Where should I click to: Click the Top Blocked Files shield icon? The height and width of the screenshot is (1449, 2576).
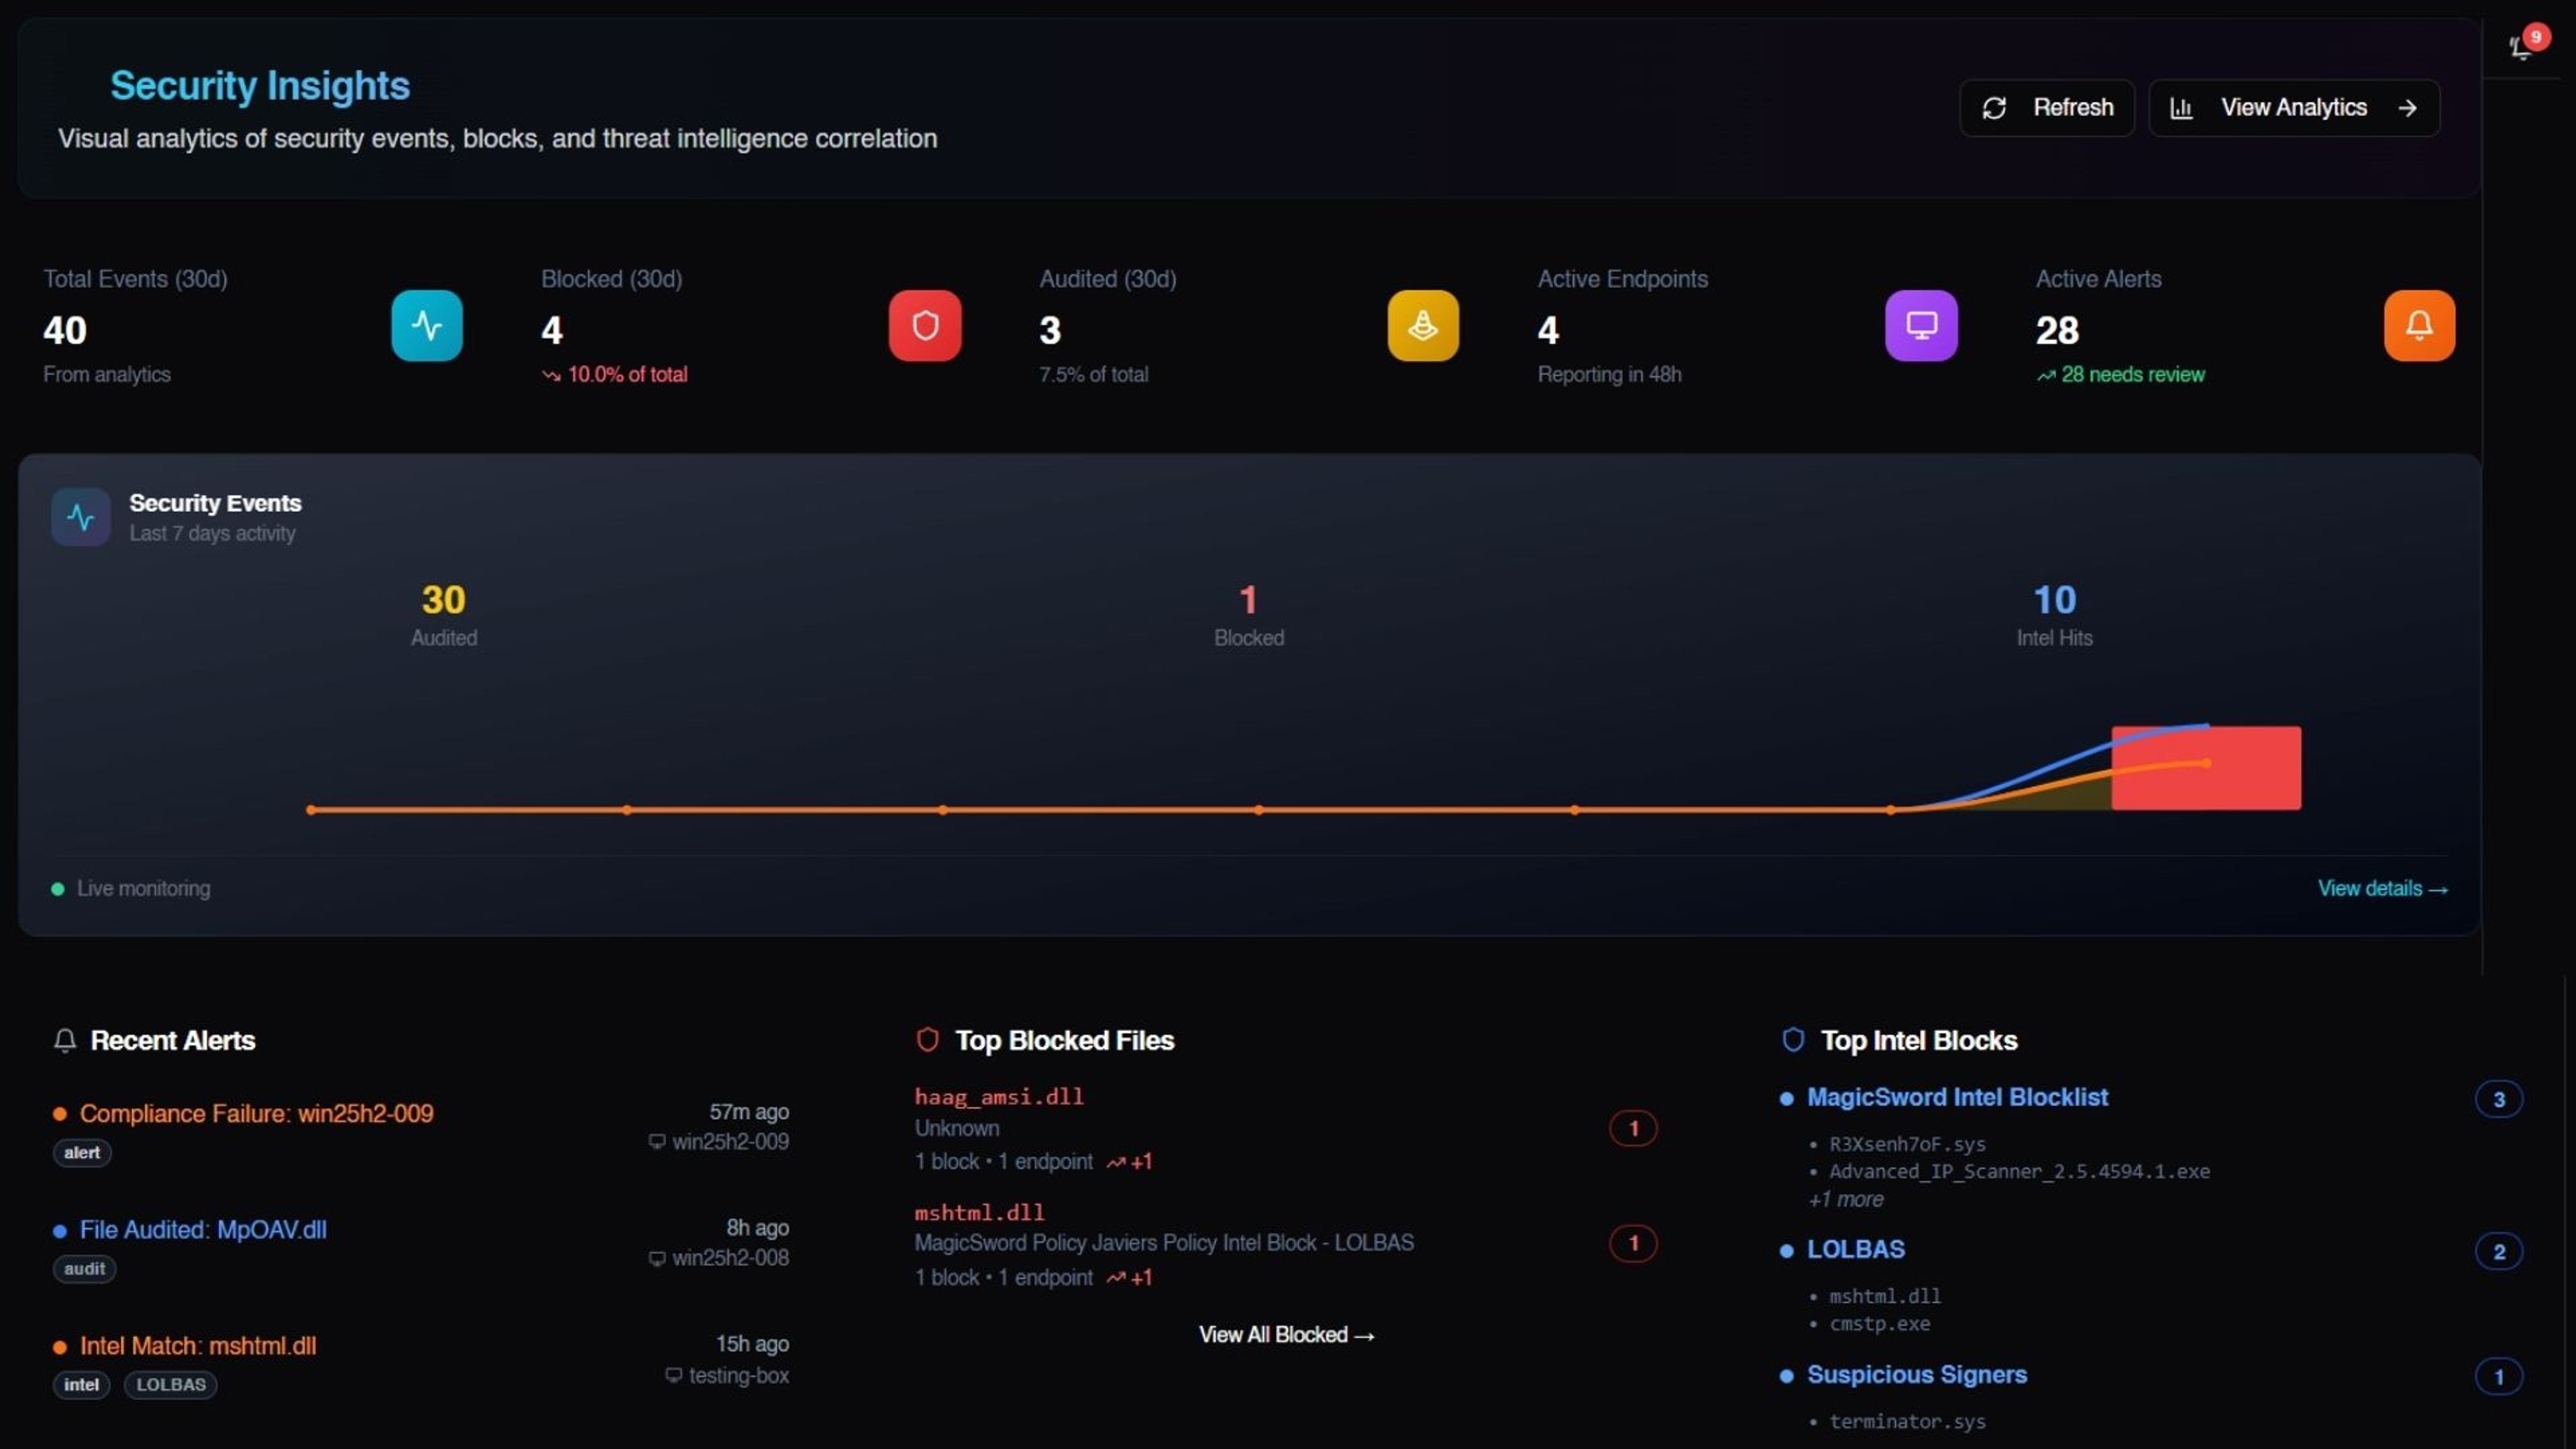click(x=927, y=1040)
